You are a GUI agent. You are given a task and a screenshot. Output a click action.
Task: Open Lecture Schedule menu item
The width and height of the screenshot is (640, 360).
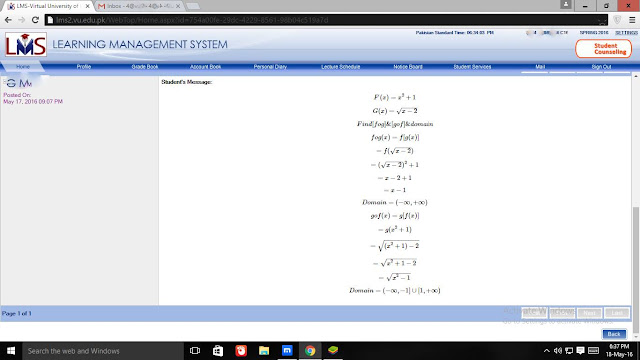click(340, 67)
